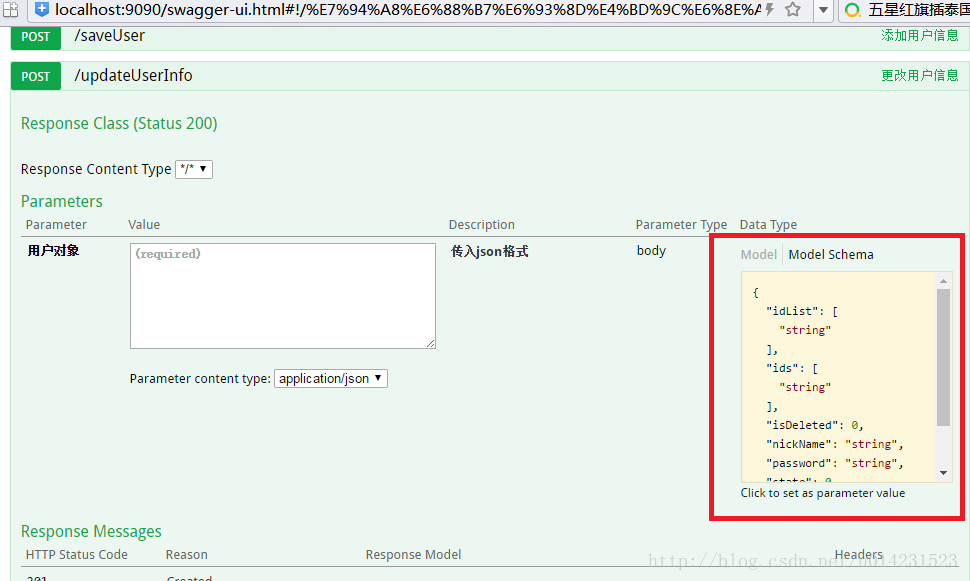Viewport: 970px width, 581px height.
Task: Click the bookmark star icon in address bar
Action: (792, 9)
